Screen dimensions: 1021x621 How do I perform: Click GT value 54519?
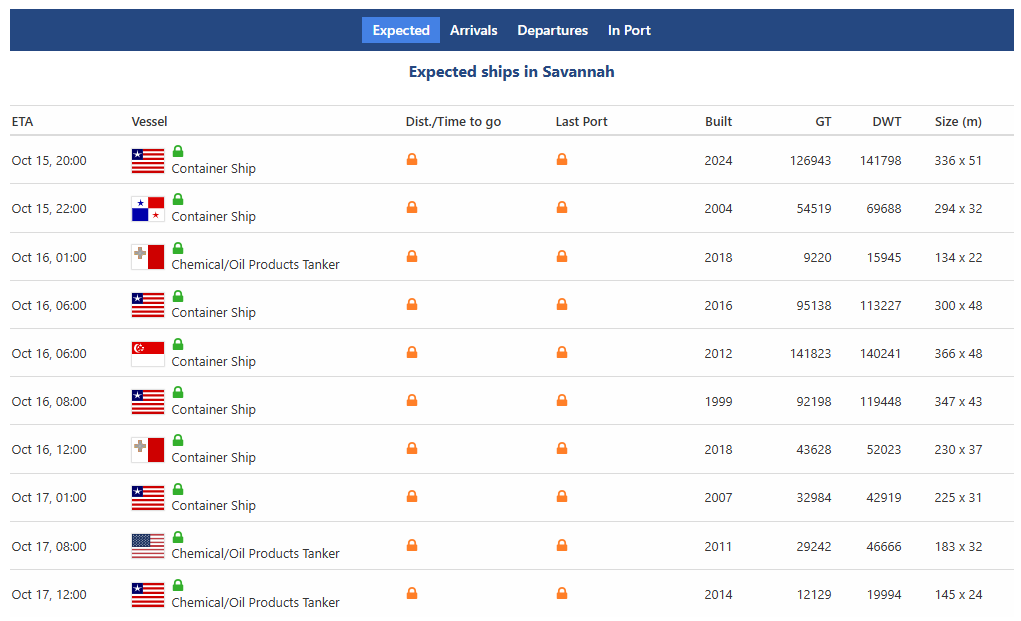coord(814,208)
